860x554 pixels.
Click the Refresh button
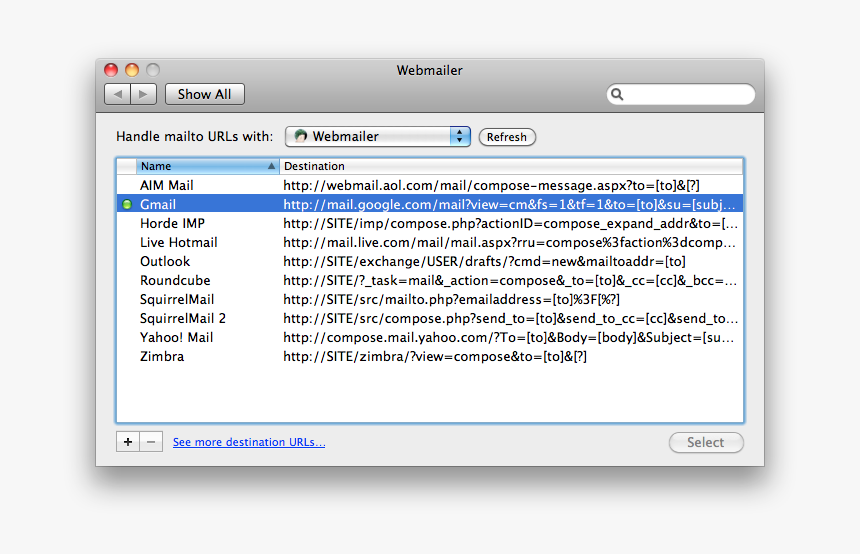coord(507,137)
